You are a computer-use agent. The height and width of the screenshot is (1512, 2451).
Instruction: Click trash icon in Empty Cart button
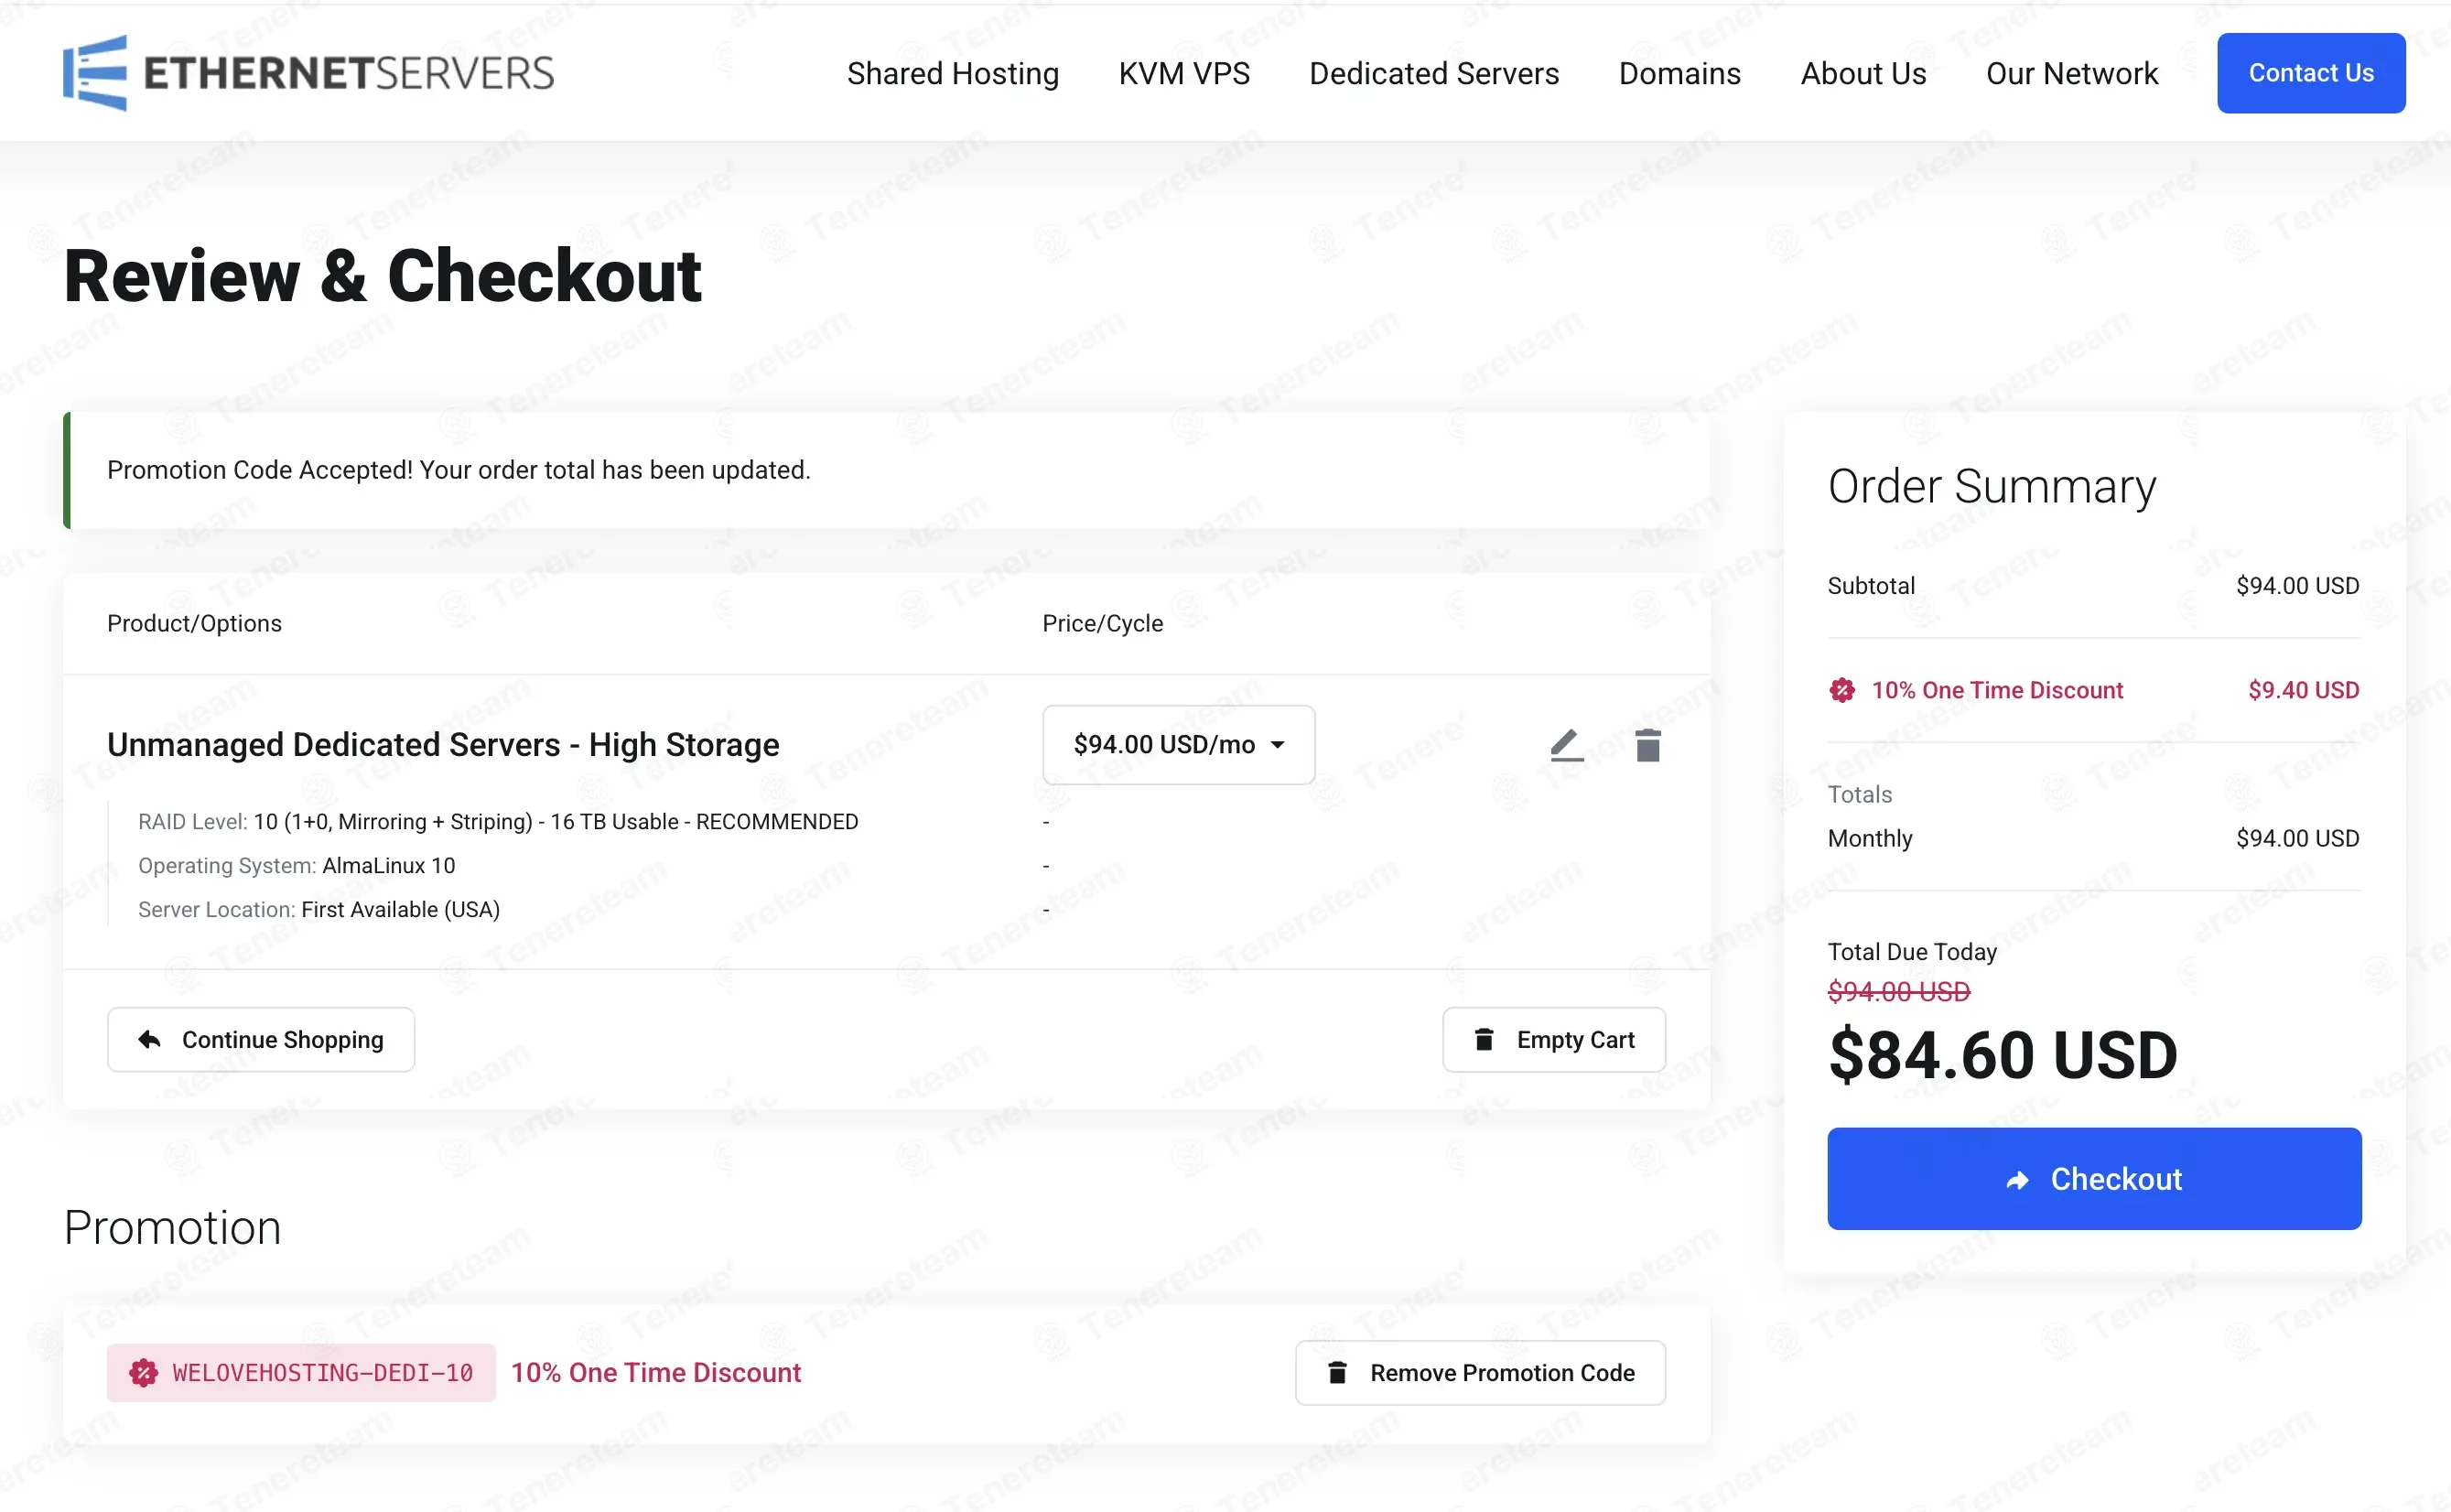1484,1040
